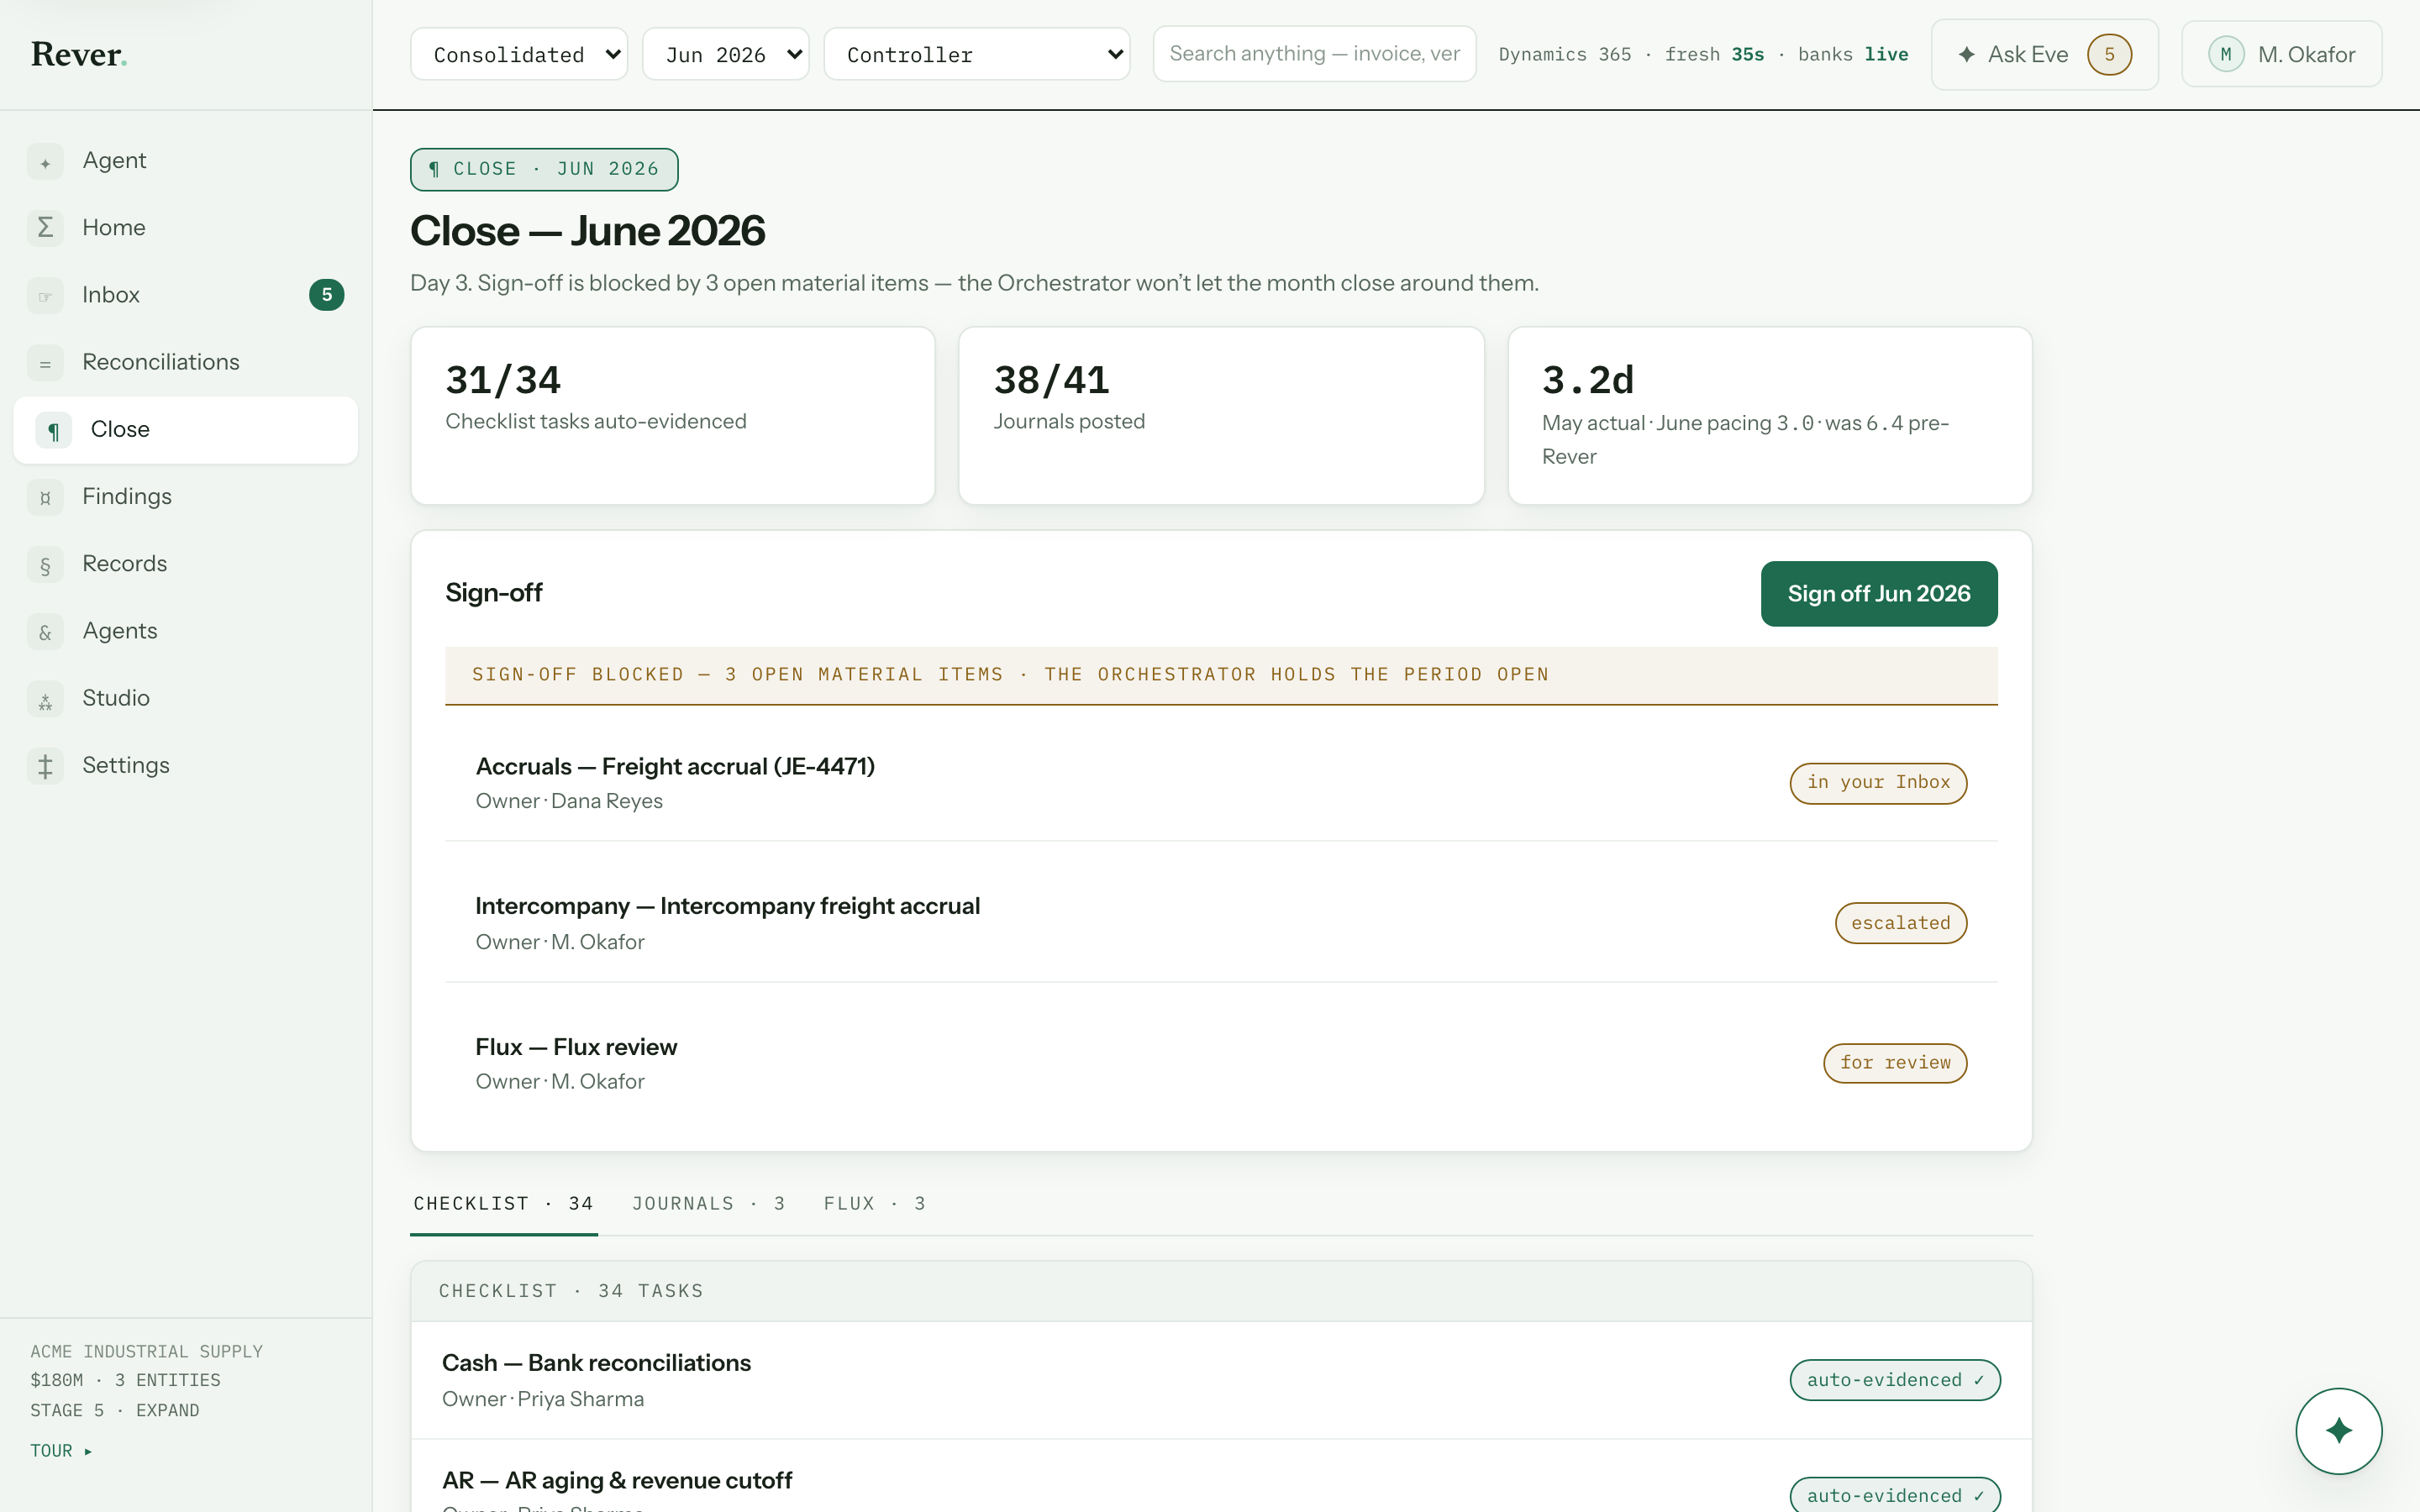Click the Inbox unread count badge 5
Viewport: 2420px width, 1512px height.
pos(326,295)
